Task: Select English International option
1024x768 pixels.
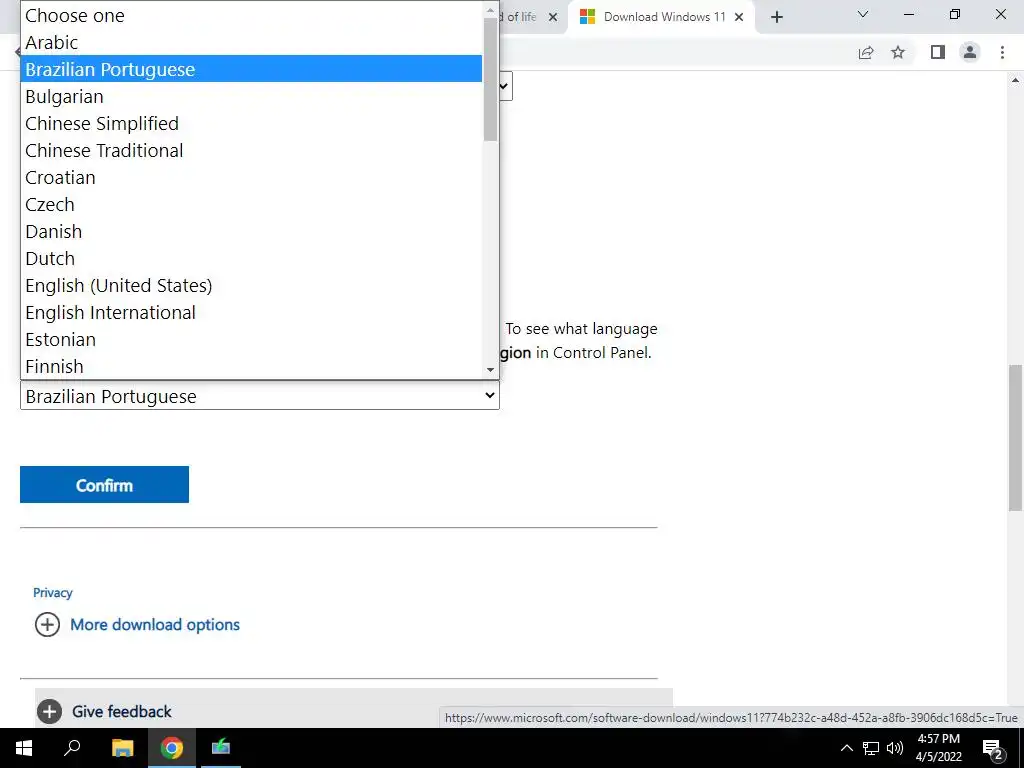Action: pyautogui.click(x=251, y=312)
